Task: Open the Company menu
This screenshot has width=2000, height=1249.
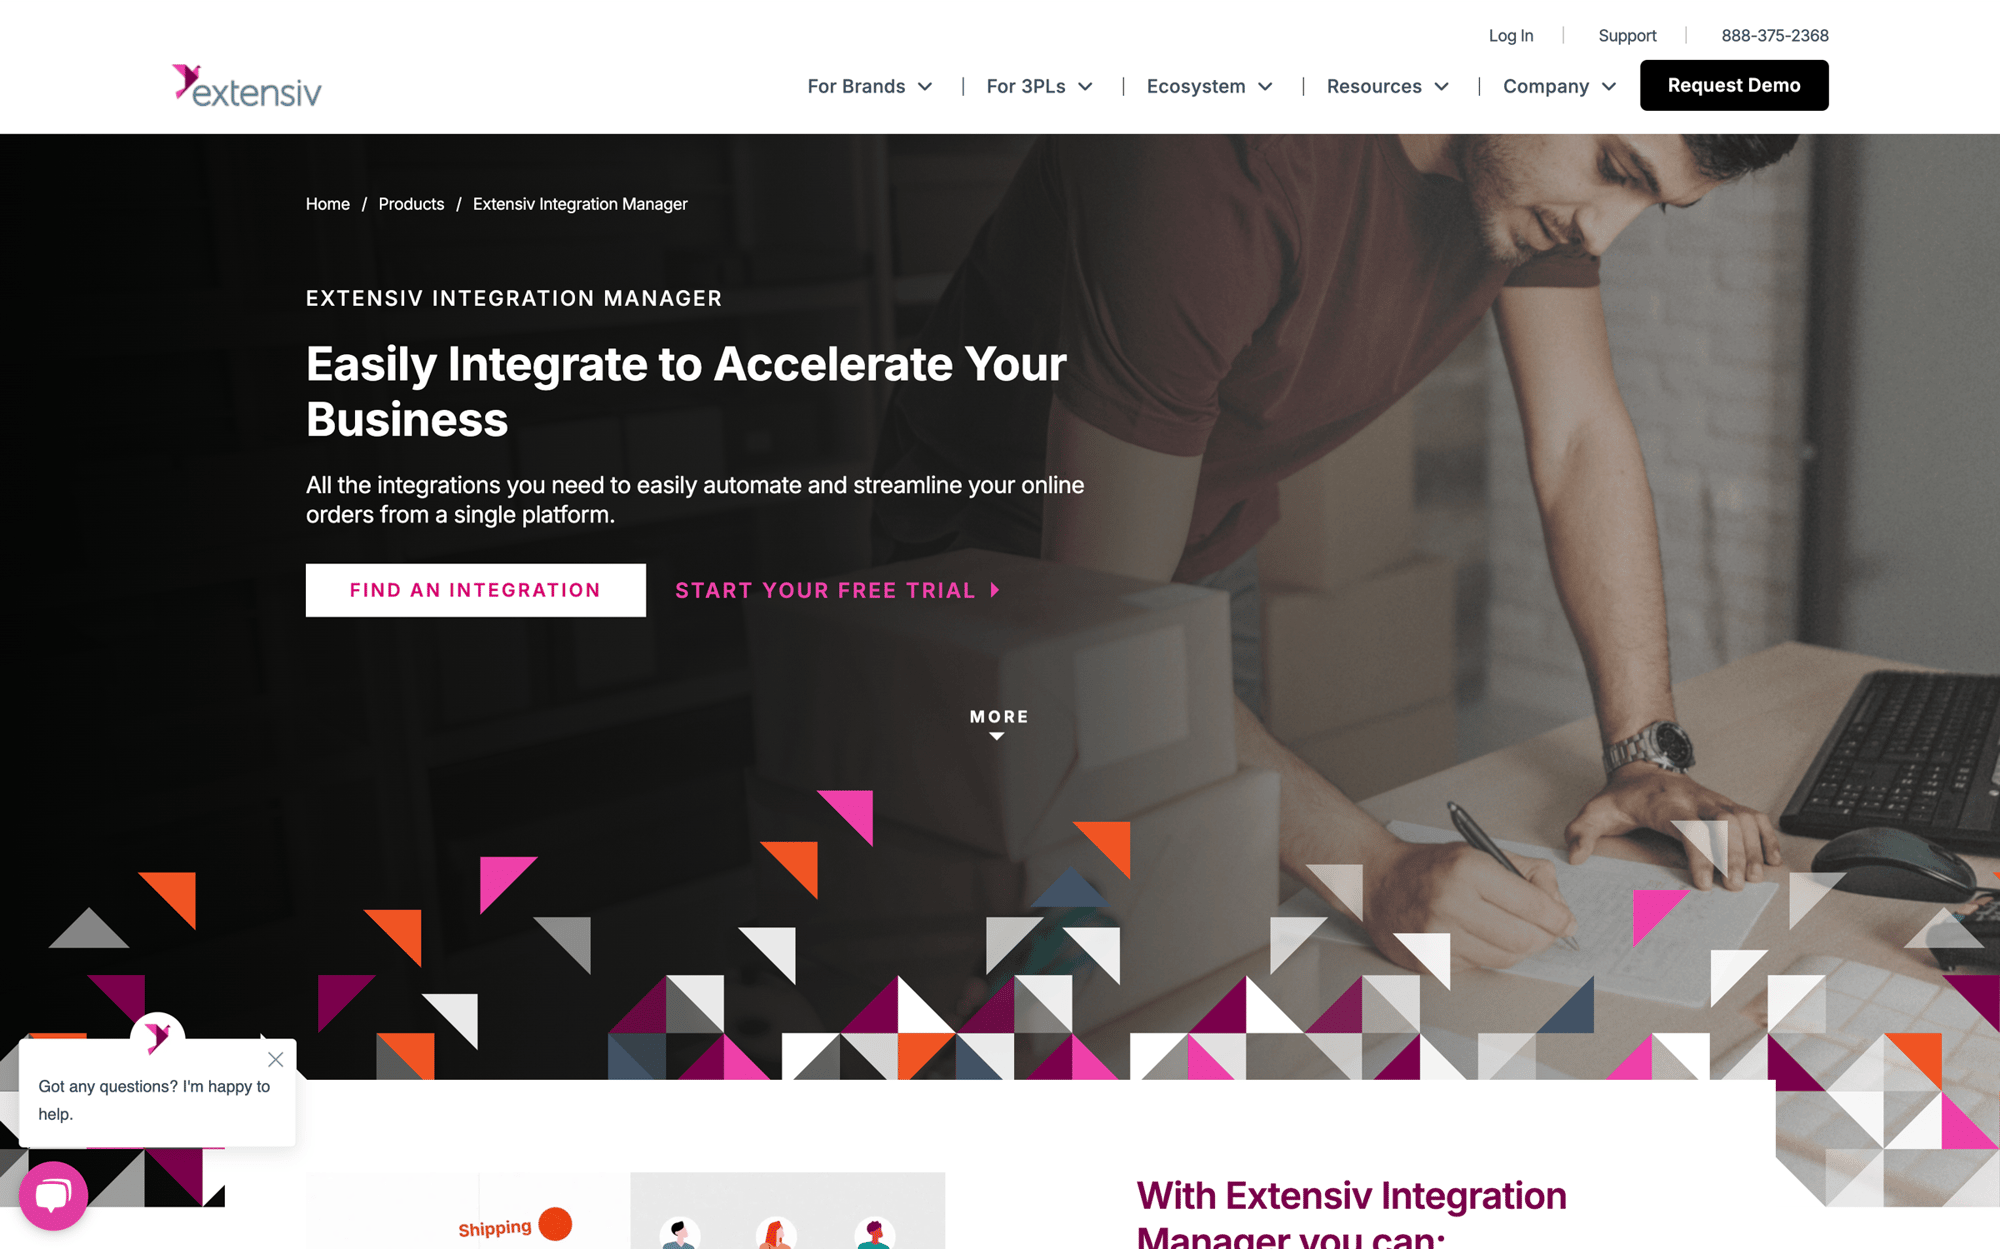Action: coord(1560,85)
